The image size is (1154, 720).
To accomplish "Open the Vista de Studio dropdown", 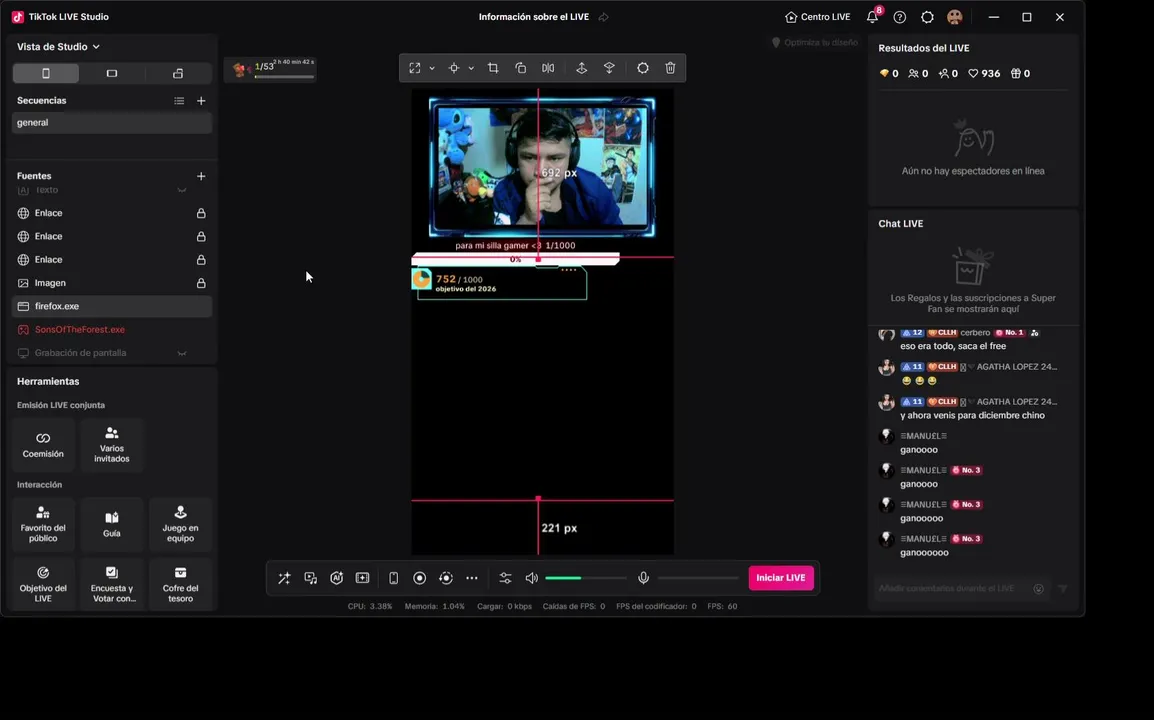I will click(x=58, y=46).
